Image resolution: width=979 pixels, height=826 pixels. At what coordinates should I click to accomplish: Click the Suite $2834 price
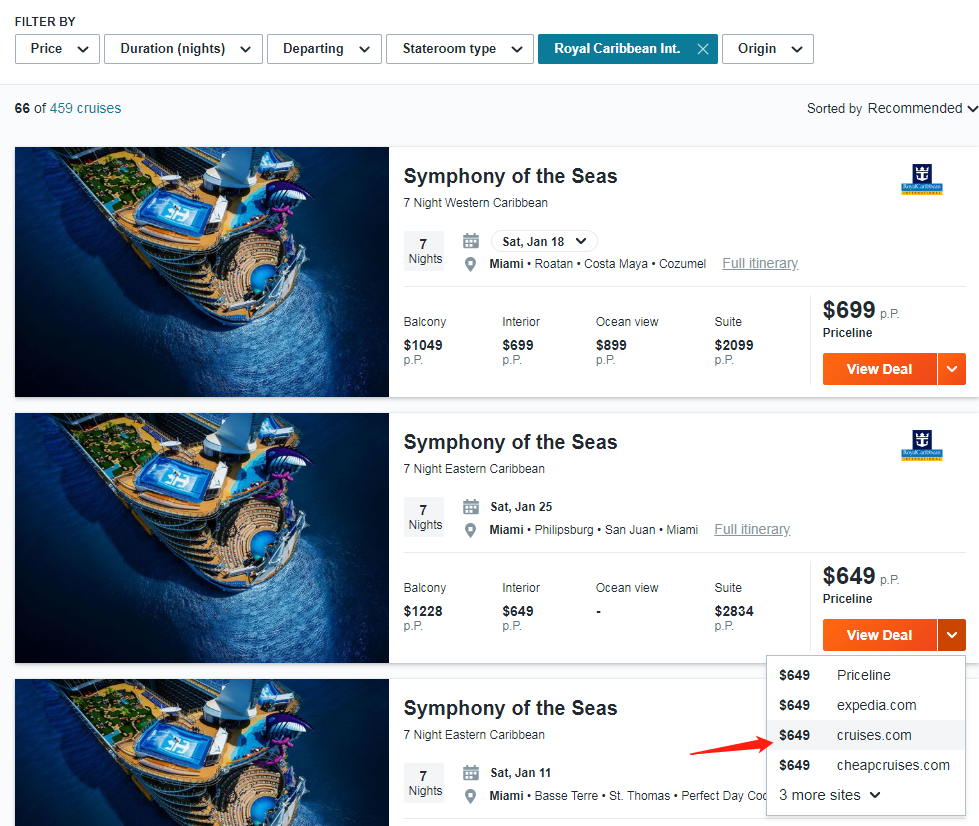pos(734,611)
